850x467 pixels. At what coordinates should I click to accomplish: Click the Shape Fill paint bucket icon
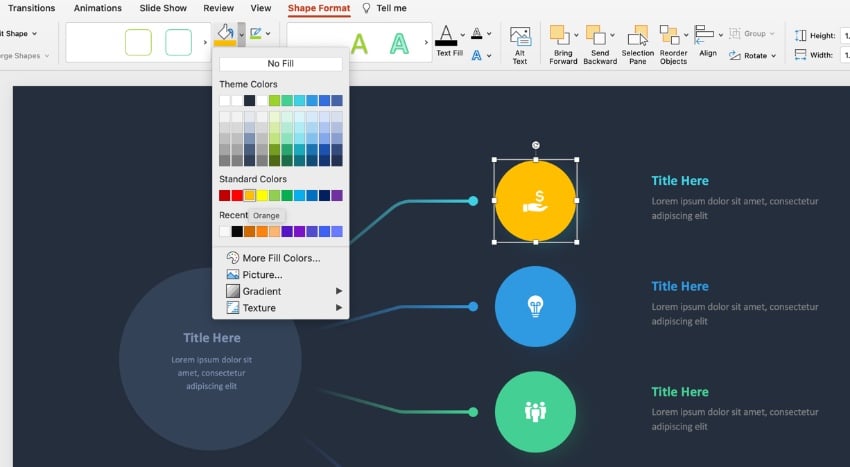pos(225,36)
